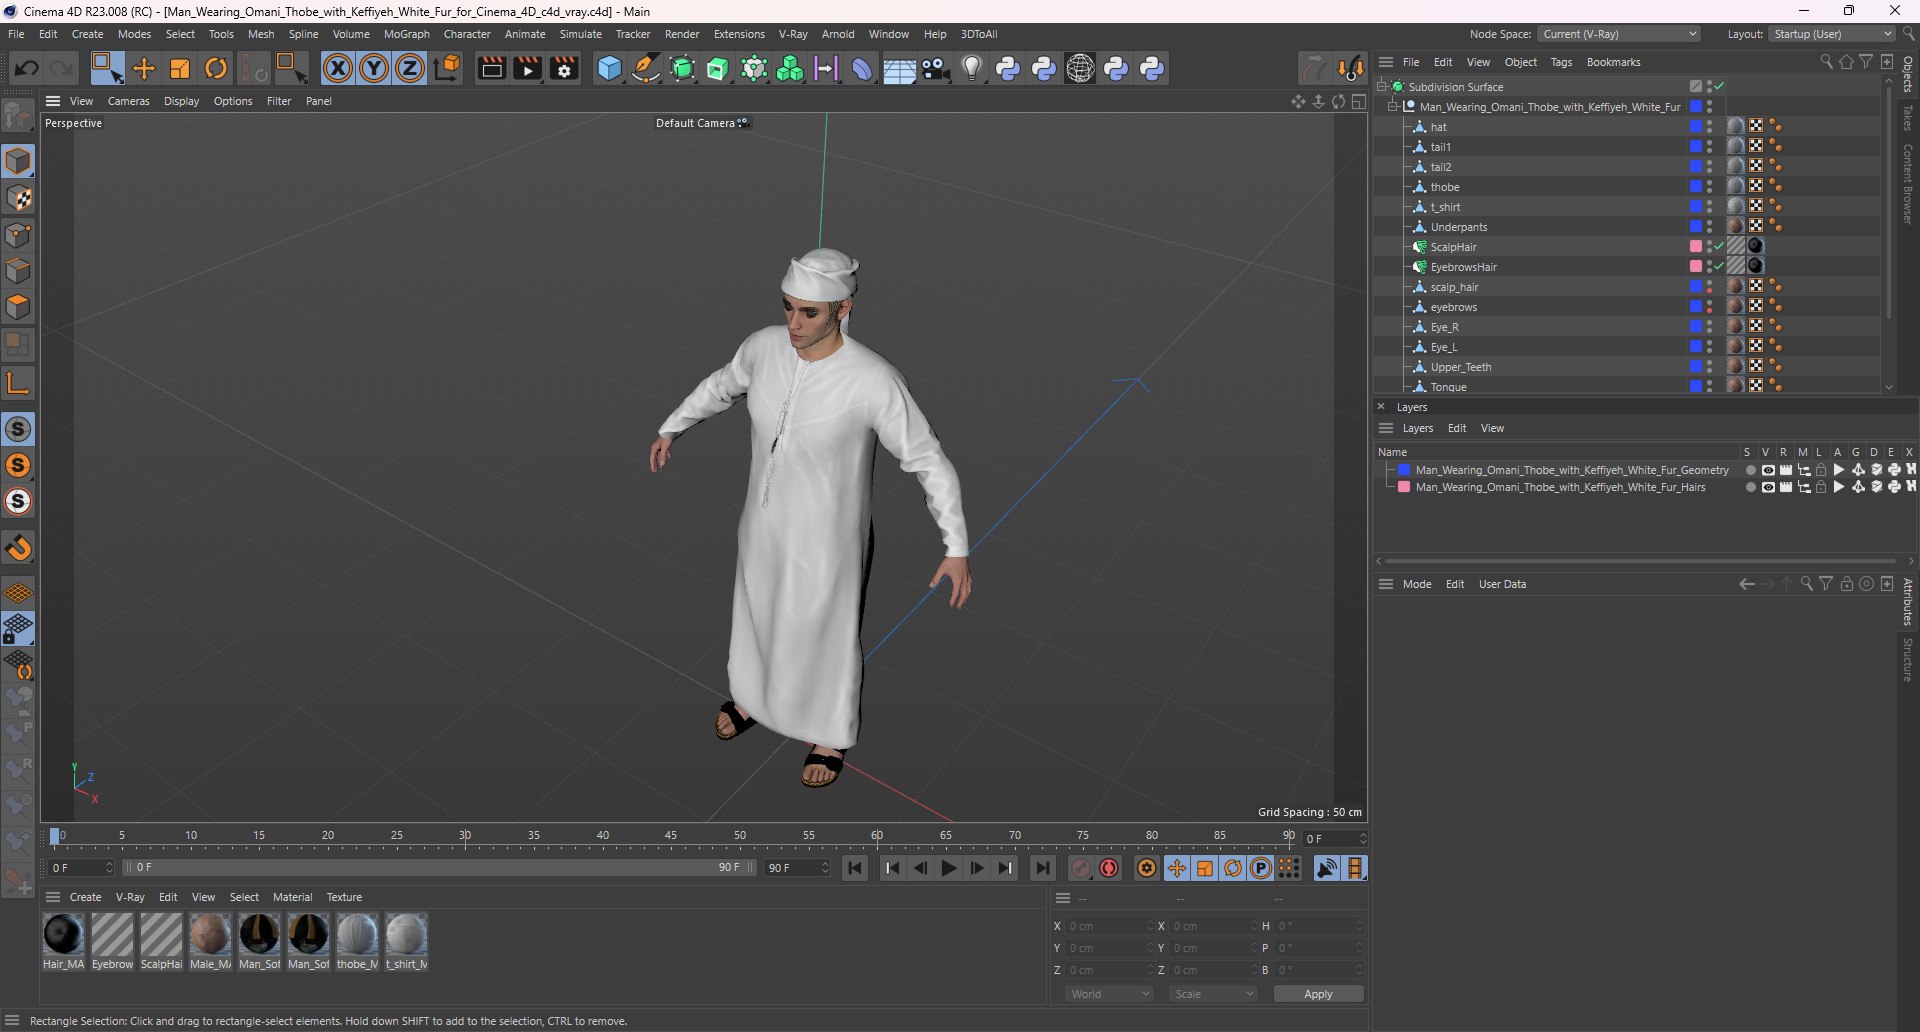Open Layers panel View menu
Image resolution: width=1920 pixels, height=1032 pixels.
(1492, 428)
